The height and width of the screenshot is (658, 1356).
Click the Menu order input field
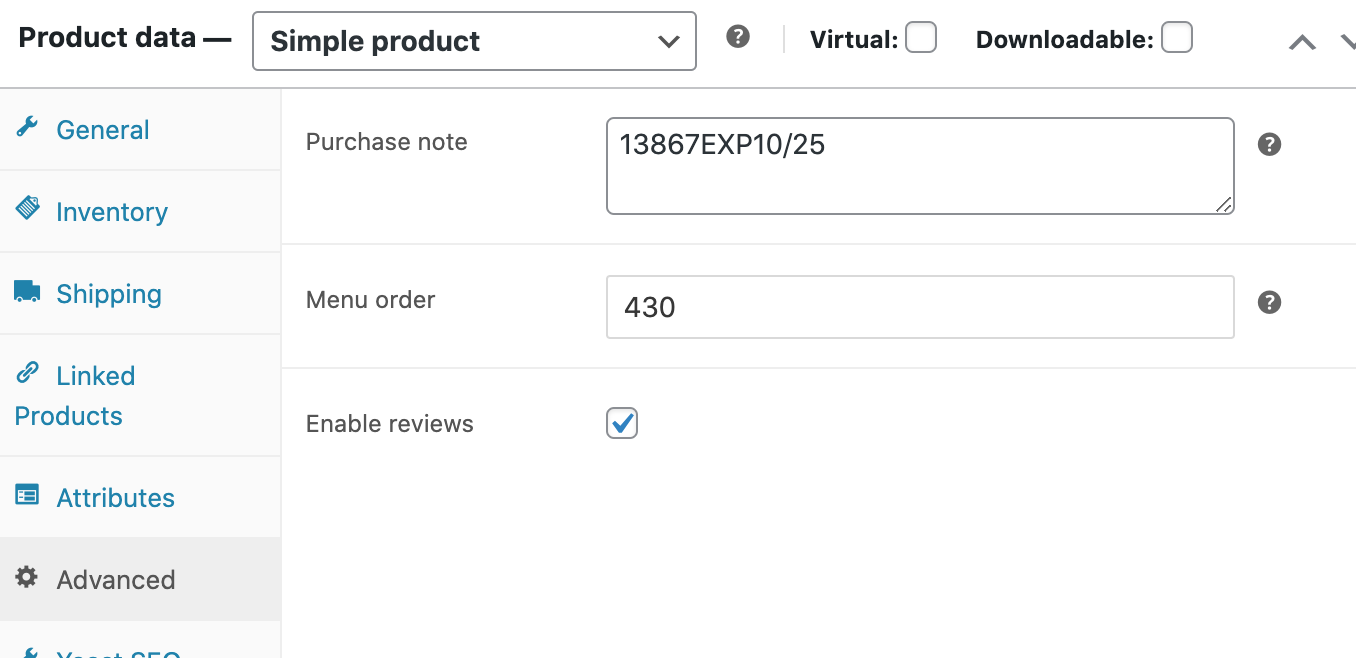pos(920,307)
